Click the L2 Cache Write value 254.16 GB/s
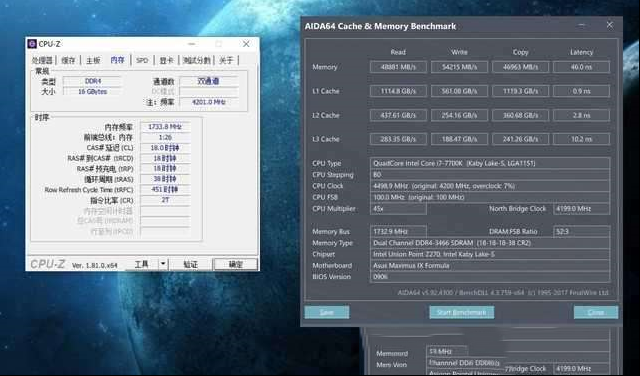The height and width of the screenshot is (376, 640). [x=459, y=115]
